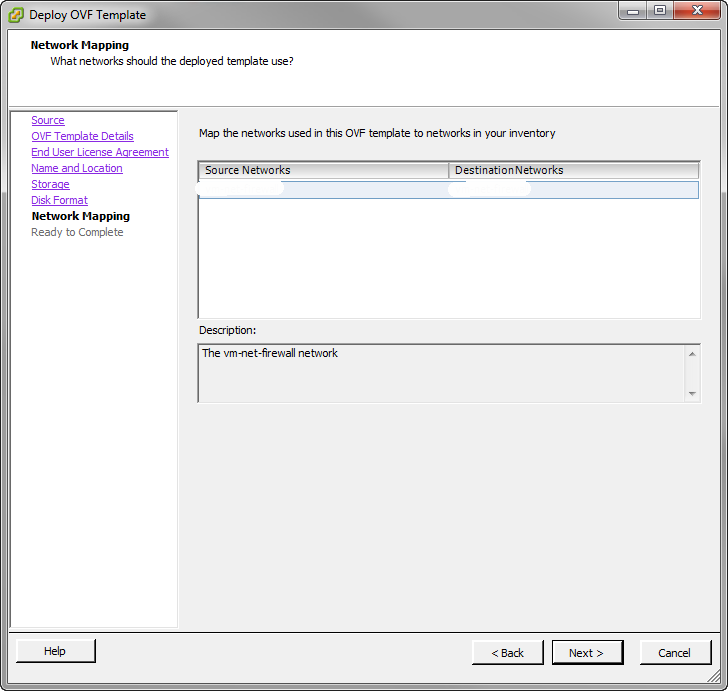The width and height of the screenshot is (728, 691).
Task: Sort by Source Networks column header
Action: tap(323, 170)
